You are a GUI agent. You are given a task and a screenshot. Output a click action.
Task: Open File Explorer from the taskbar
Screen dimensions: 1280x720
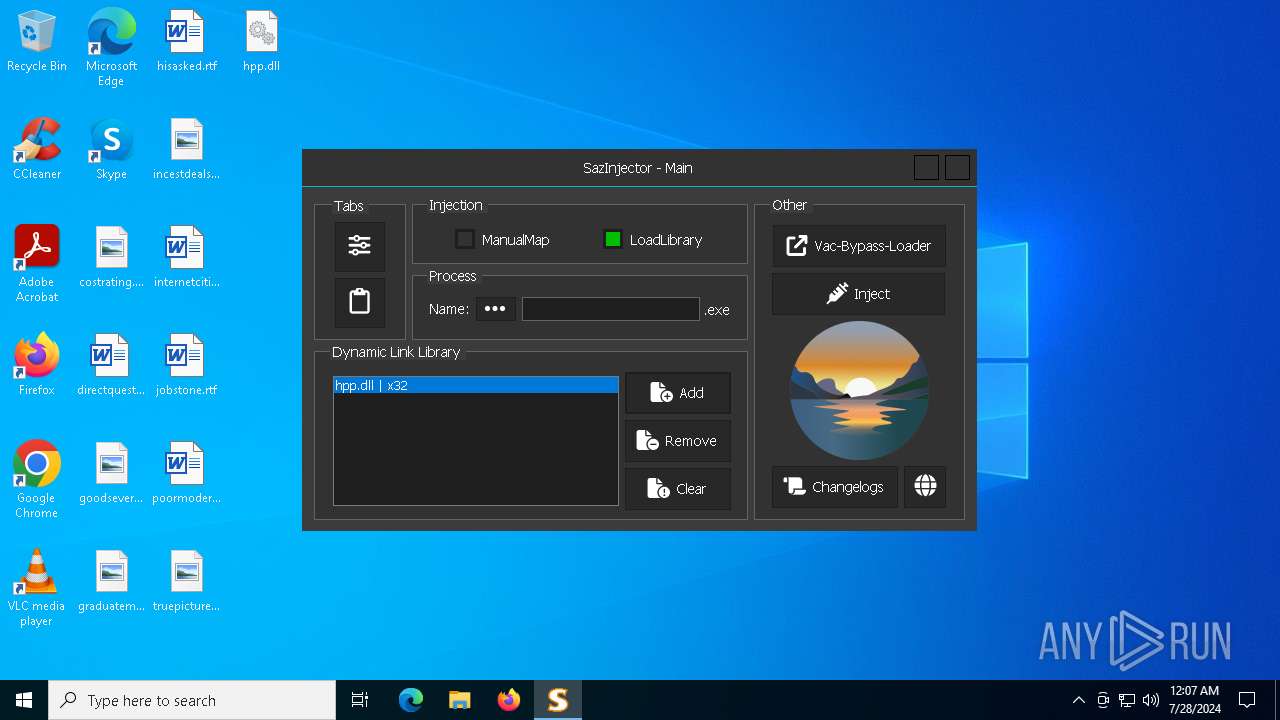pyautogui.click(x=459, y=700)
